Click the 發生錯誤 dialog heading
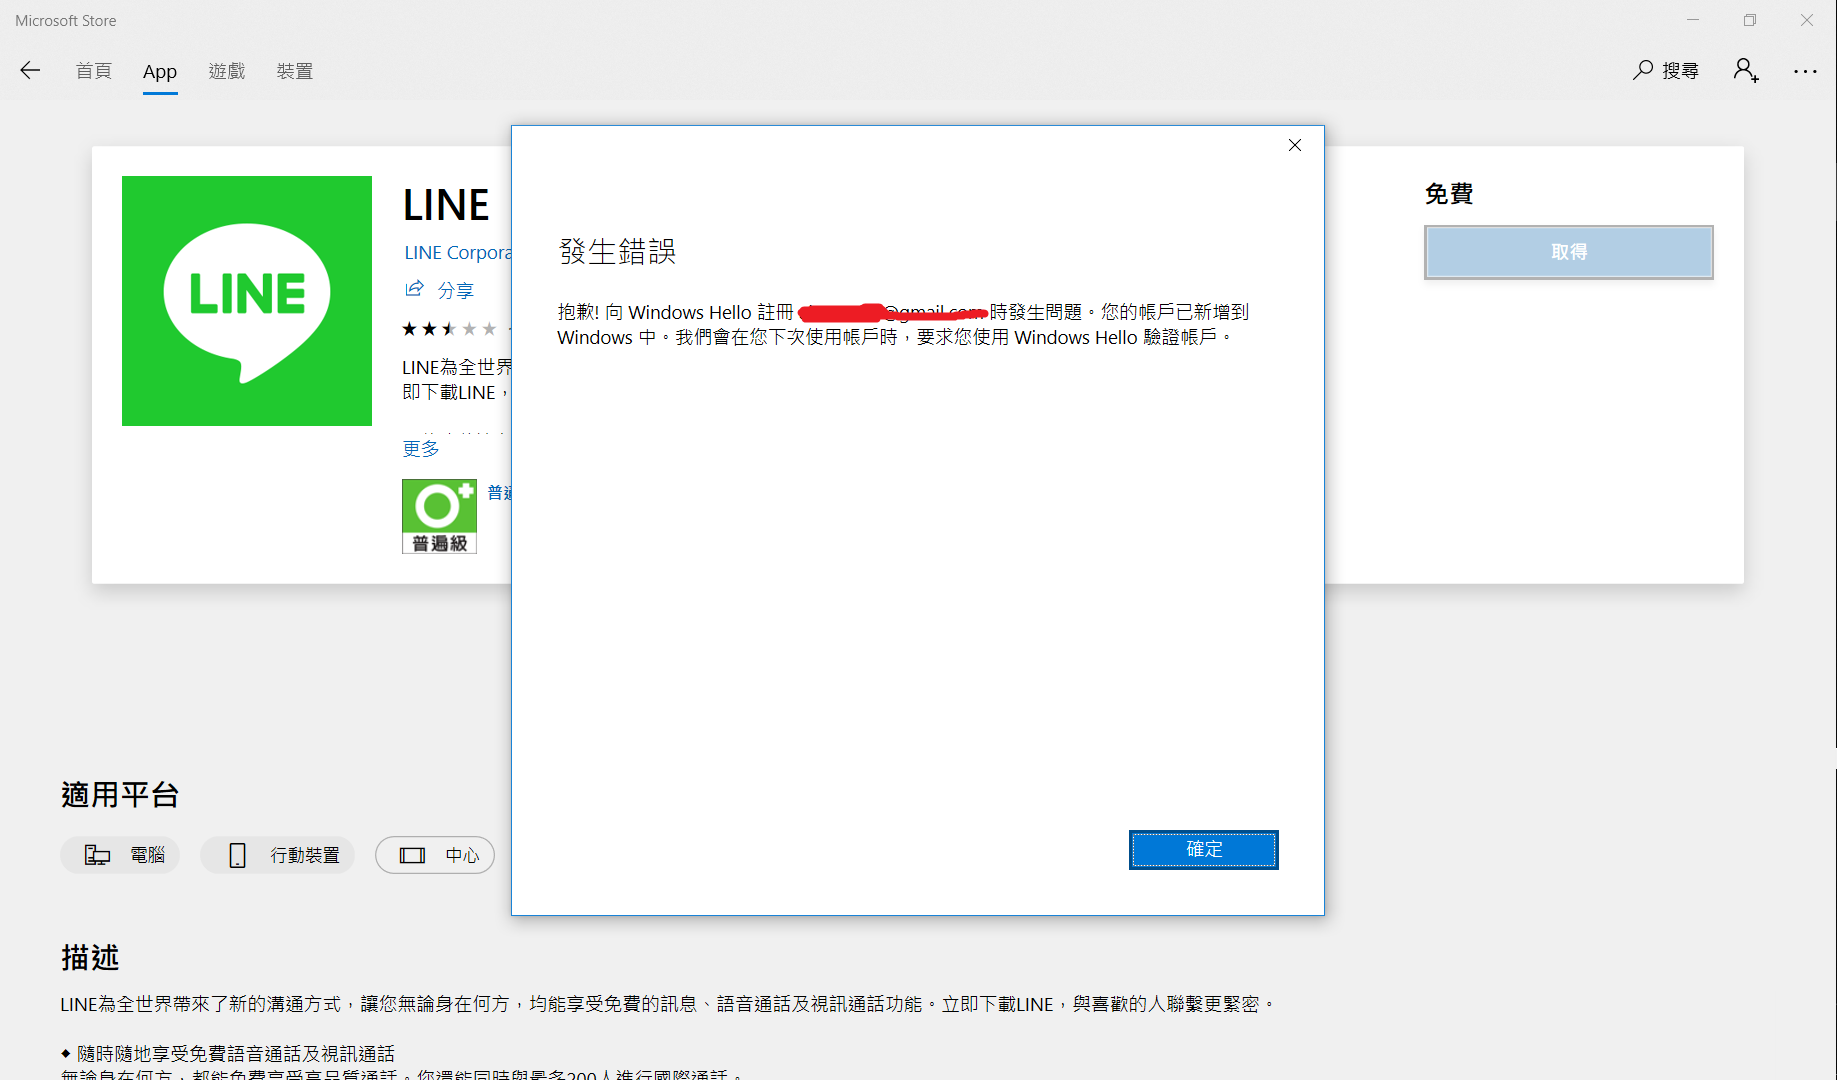Screen dimensions: 1837x1080 [x=617, y=251]
